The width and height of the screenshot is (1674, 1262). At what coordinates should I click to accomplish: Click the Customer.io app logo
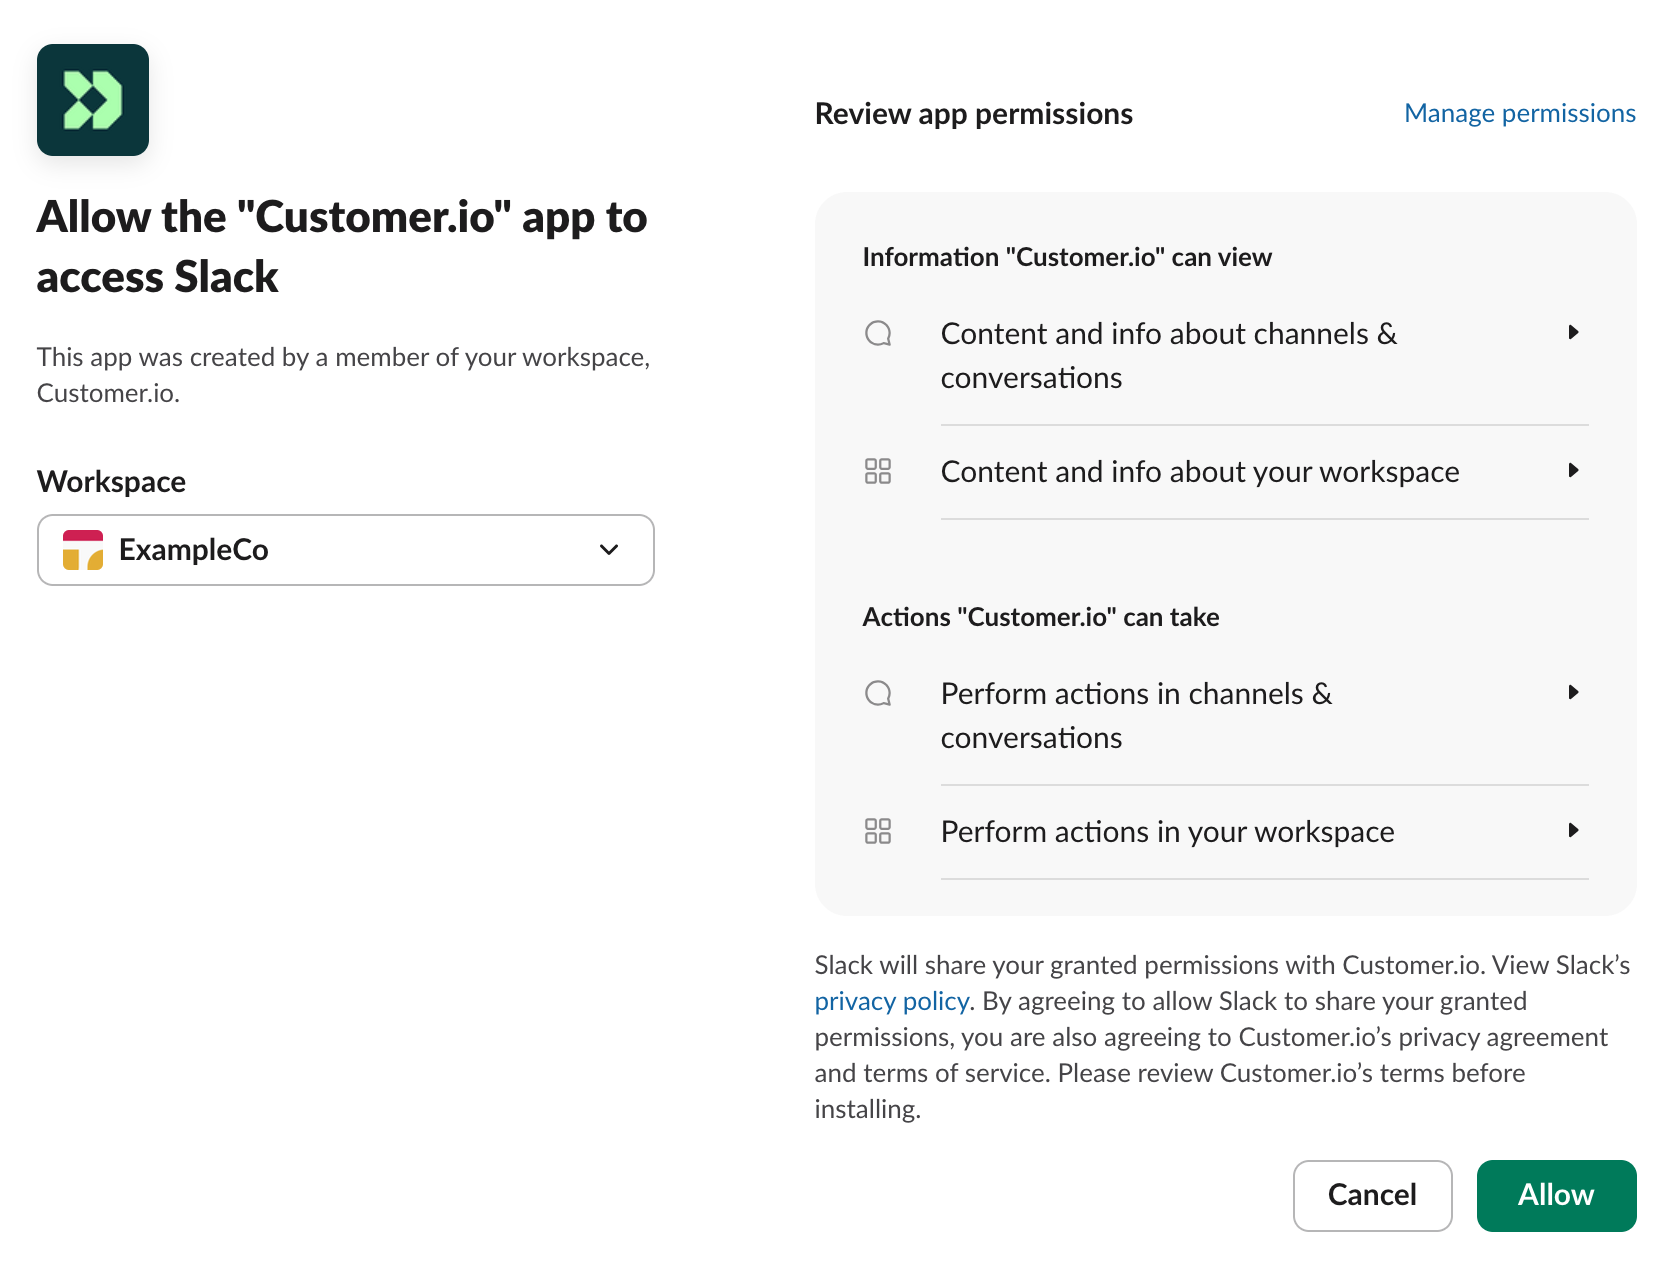tap(93, 100)
